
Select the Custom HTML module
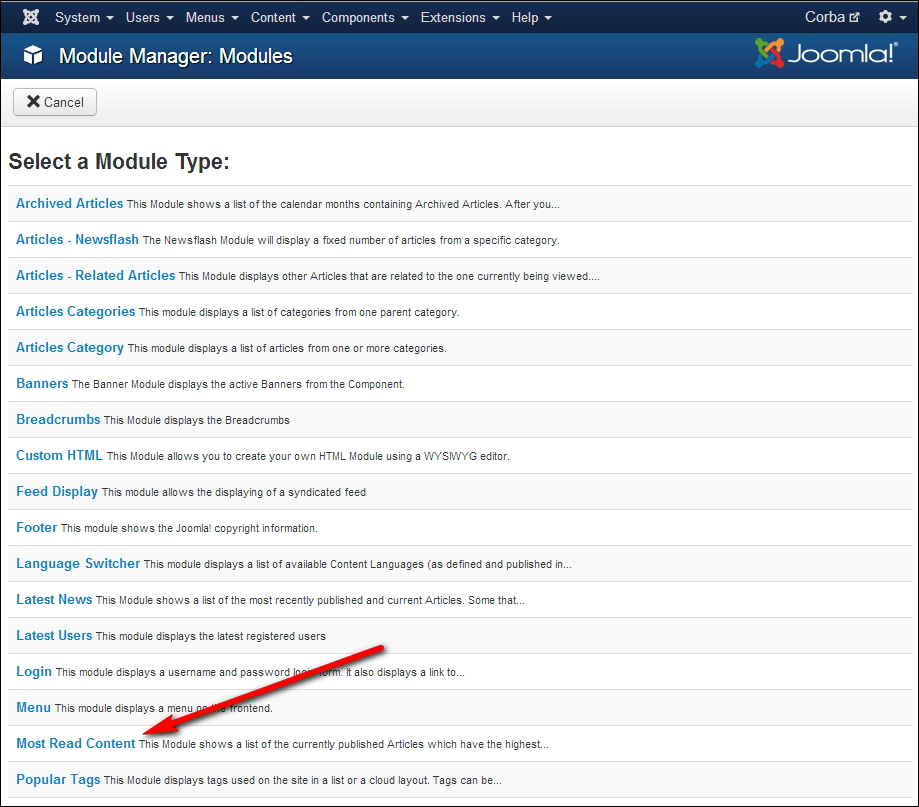pyautogui.click(x=59, y=455)
